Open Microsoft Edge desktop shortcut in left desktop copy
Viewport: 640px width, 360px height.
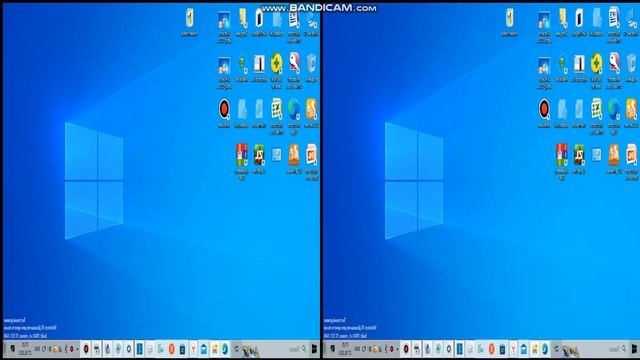(294, 109)
